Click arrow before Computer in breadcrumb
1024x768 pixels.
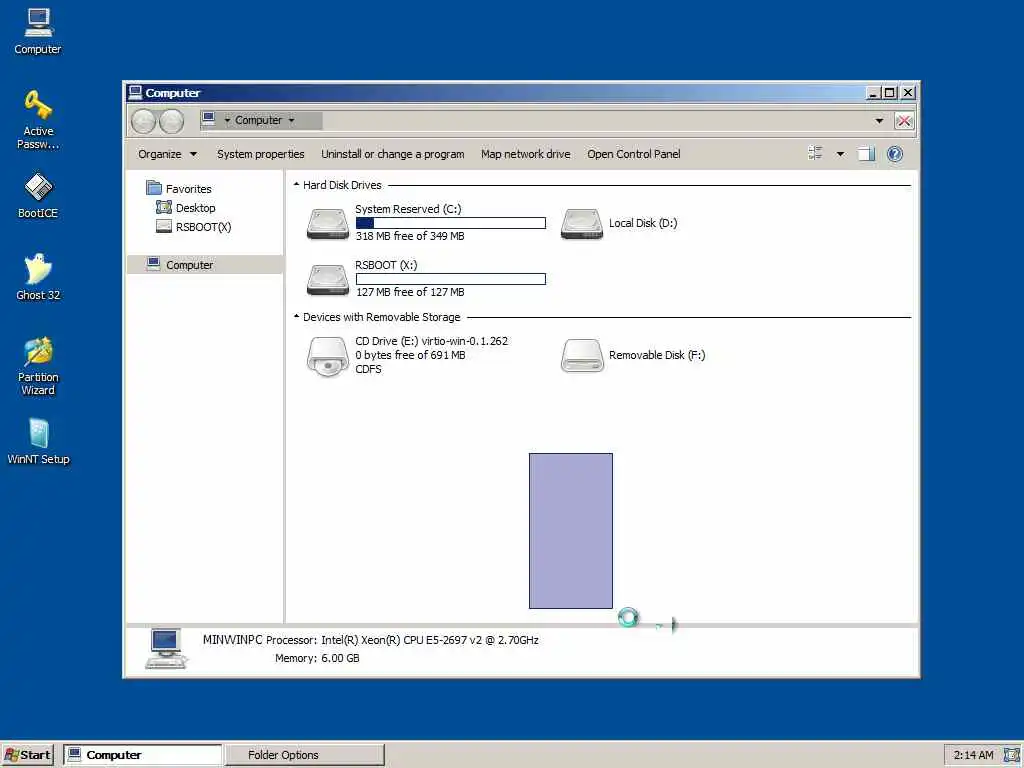pos(227,120)
